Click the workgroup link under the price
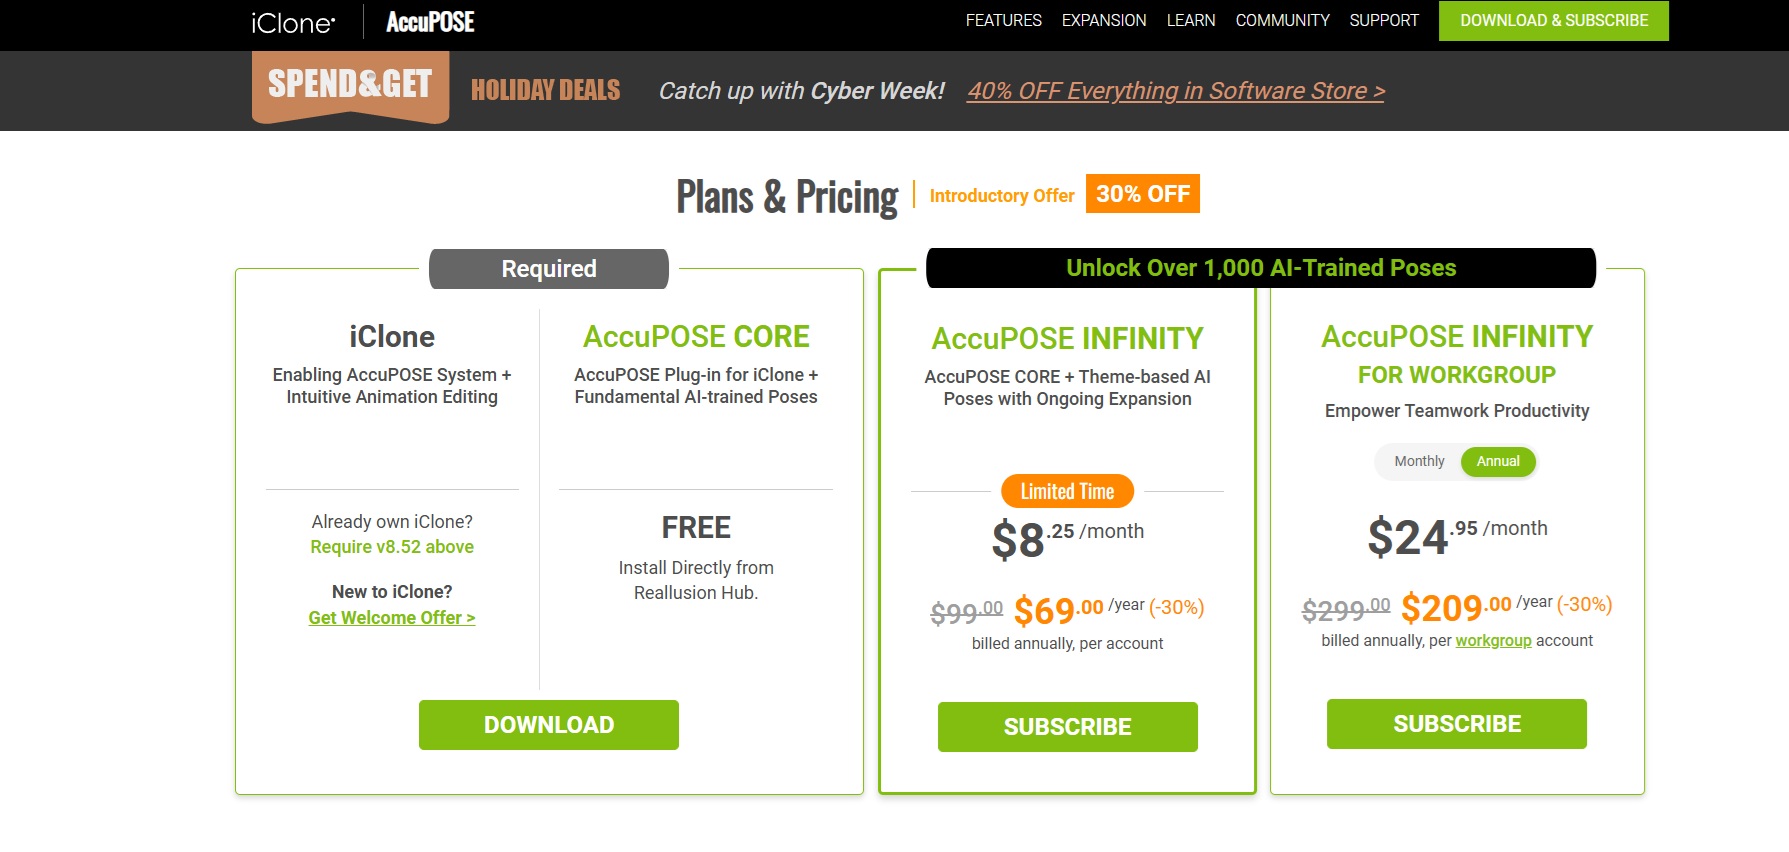 1494,640
